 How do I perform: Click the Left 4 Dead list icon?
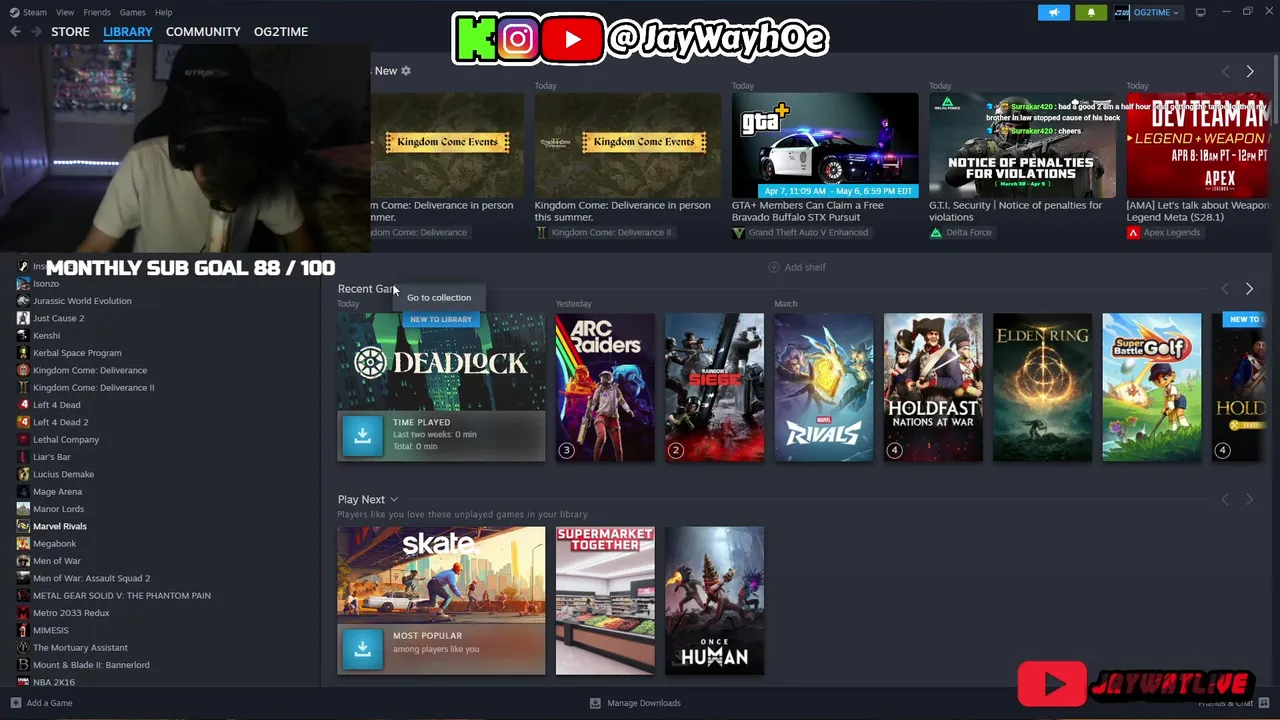point(23,405)
